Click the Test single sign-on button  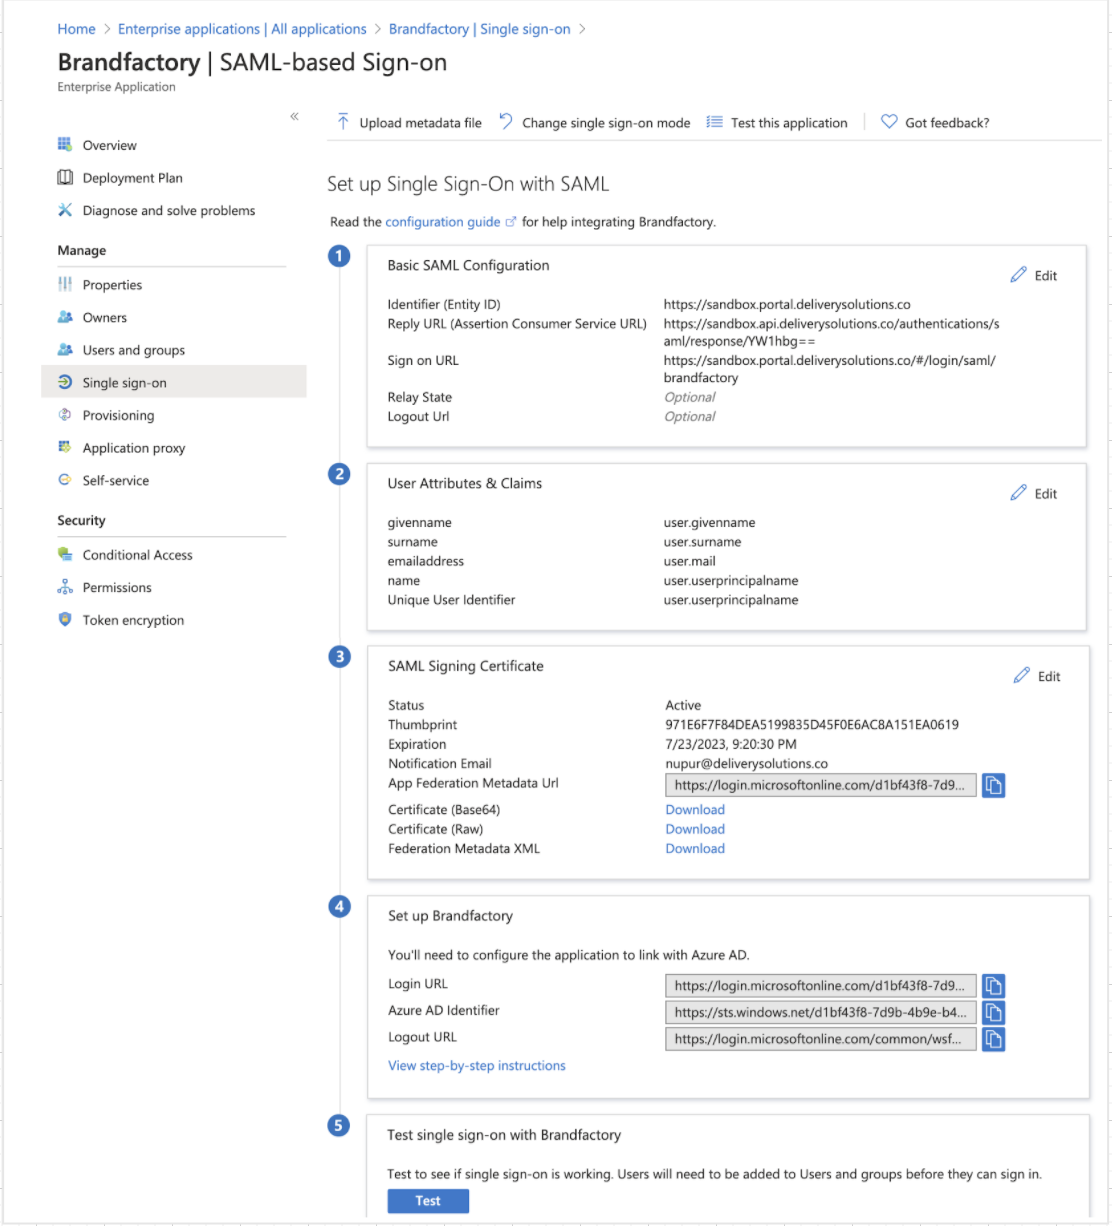click(428, 1201)
